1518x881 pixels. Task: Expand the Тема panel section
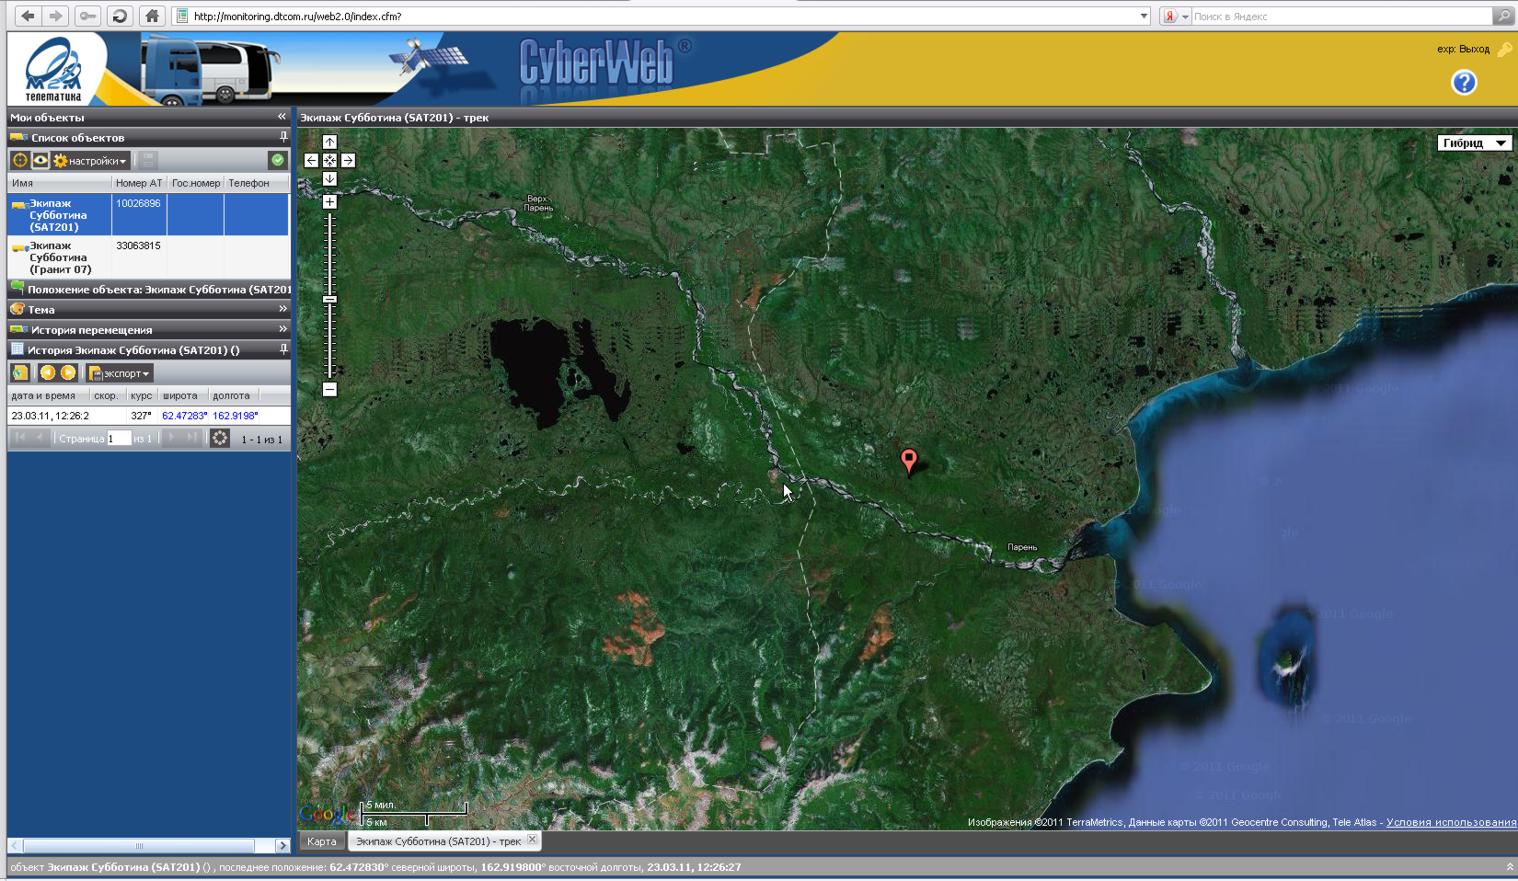(x=283, y=309)
